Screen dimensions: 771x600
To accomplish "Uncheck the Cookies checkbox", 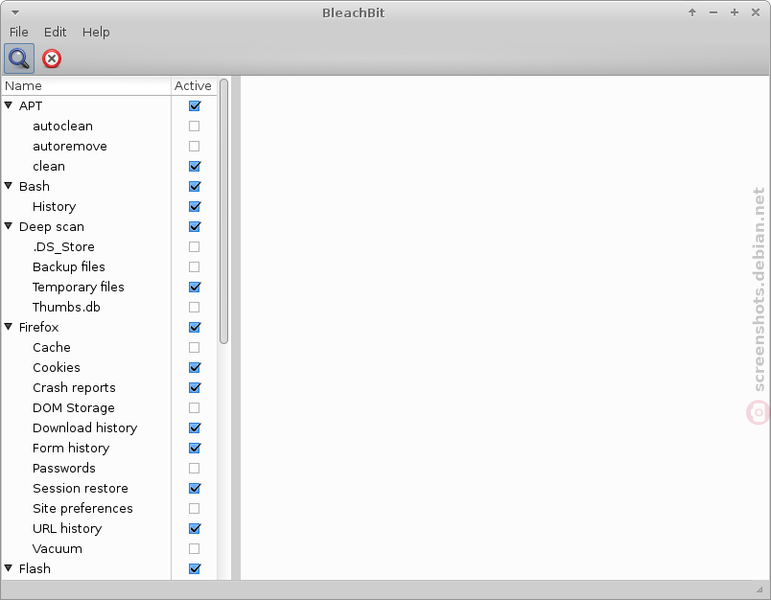I will (194, 368).
